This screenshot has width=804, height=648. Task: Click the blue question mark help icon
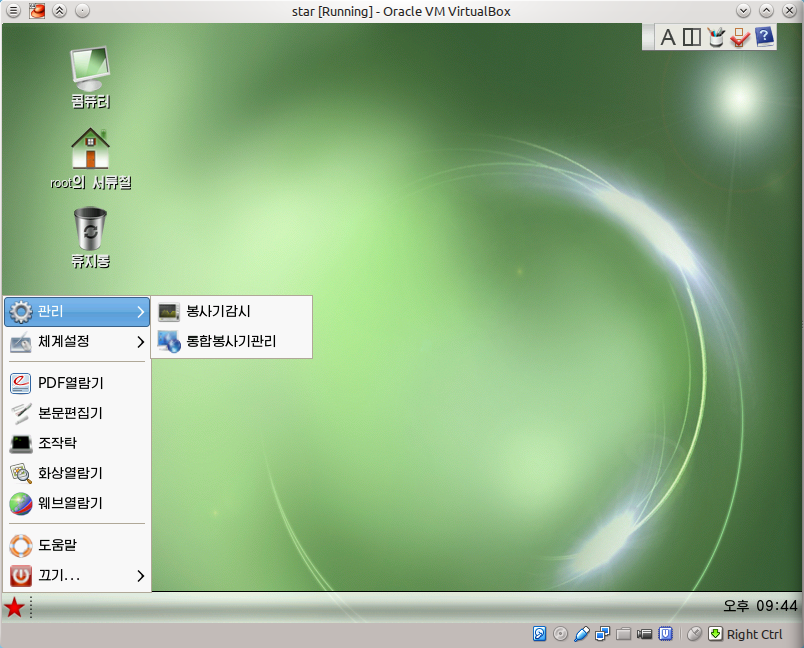(764, 37)
